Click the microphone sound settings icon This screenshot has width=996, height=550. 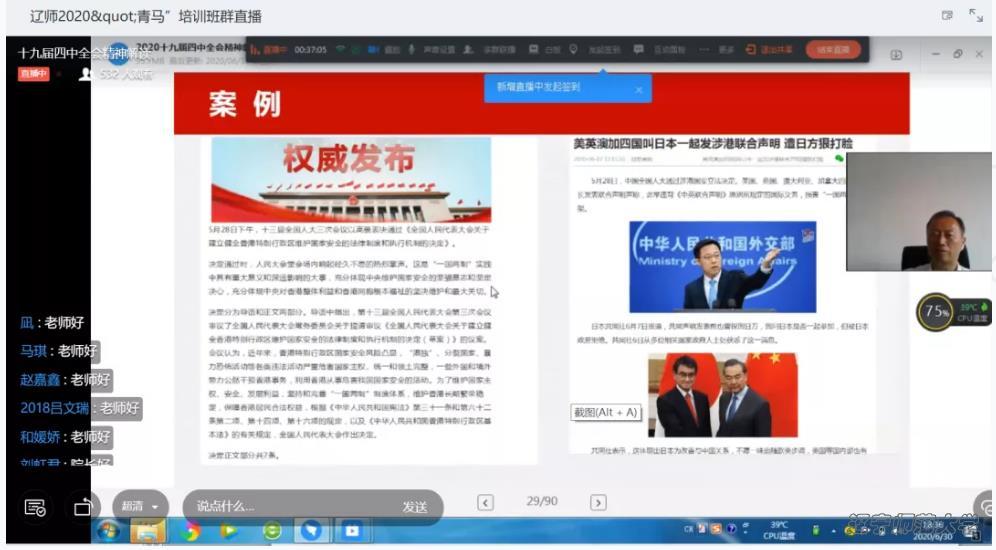411,50
